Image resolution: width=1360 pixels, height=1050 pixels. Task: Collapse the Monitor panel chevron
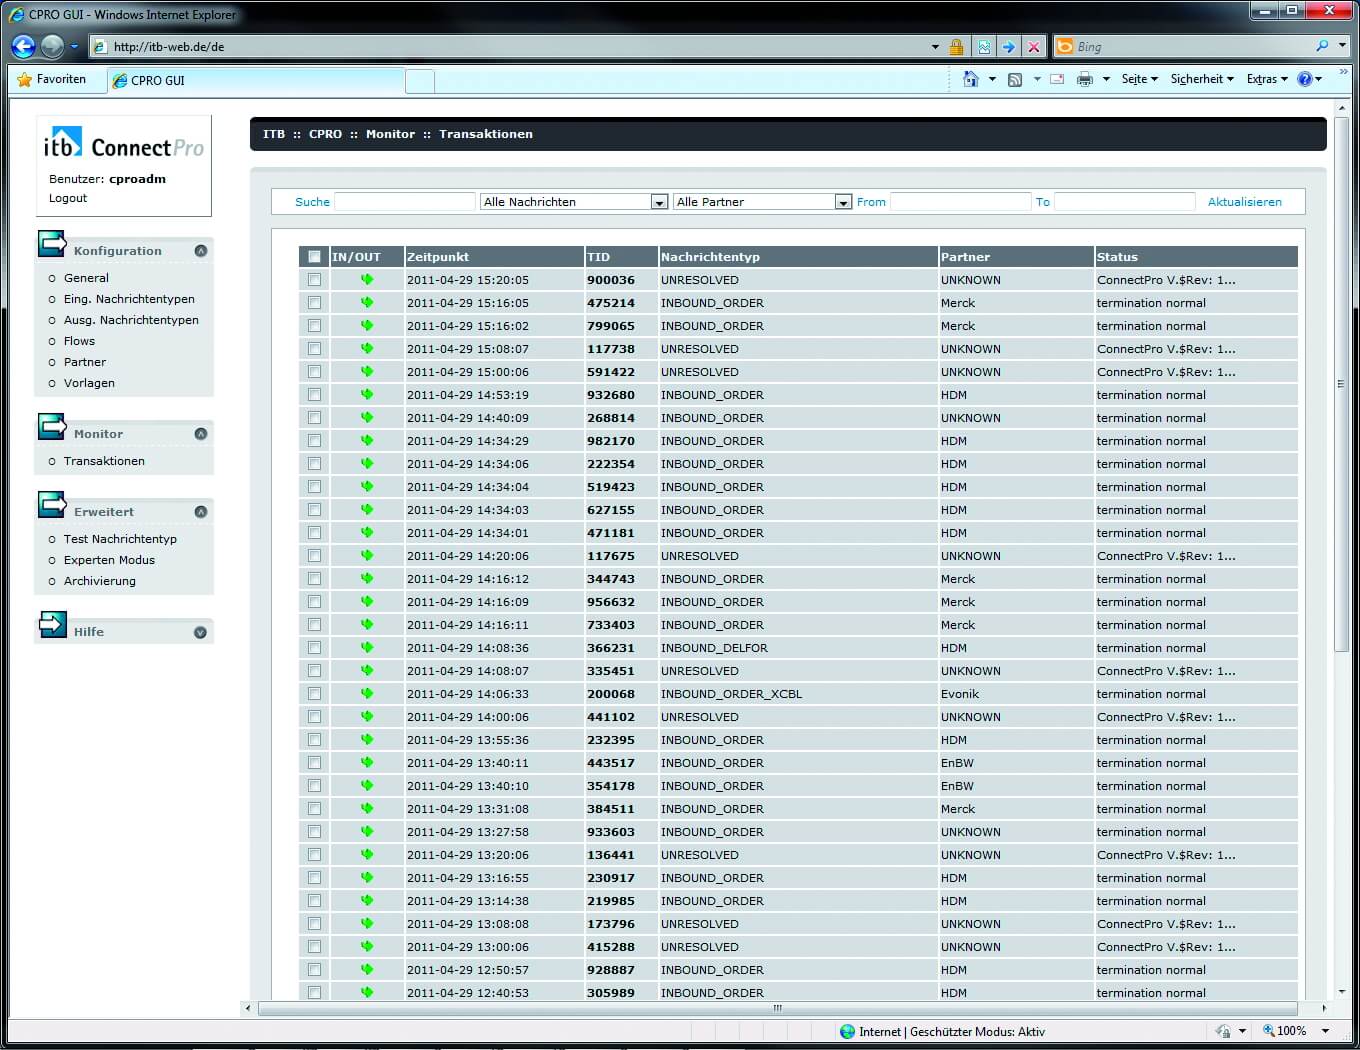click(x=201, y=434)
